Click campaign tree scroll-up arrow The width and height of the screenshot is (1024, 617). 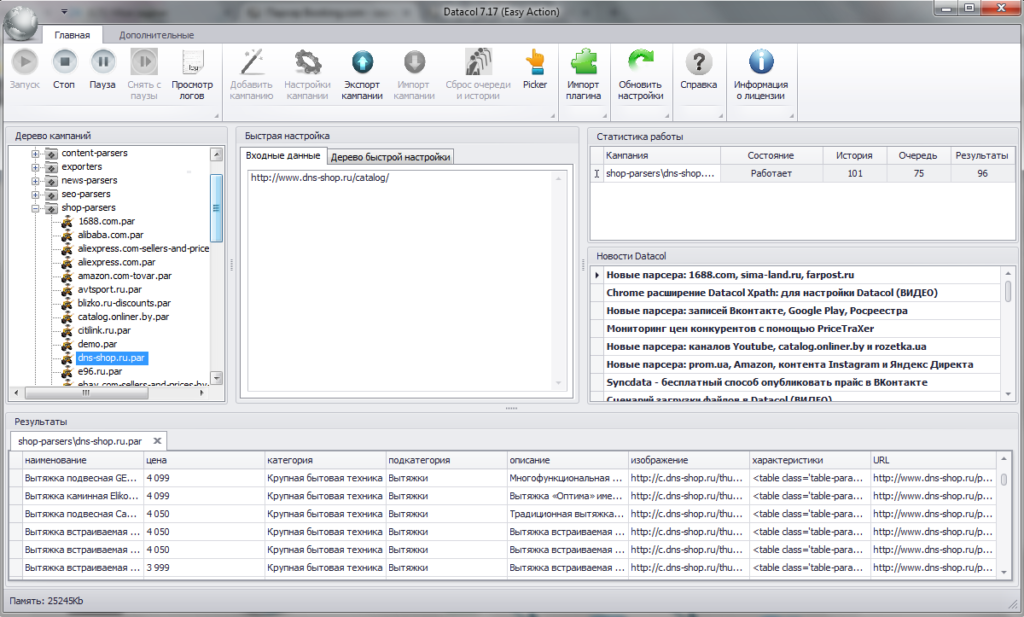[217, 155]
